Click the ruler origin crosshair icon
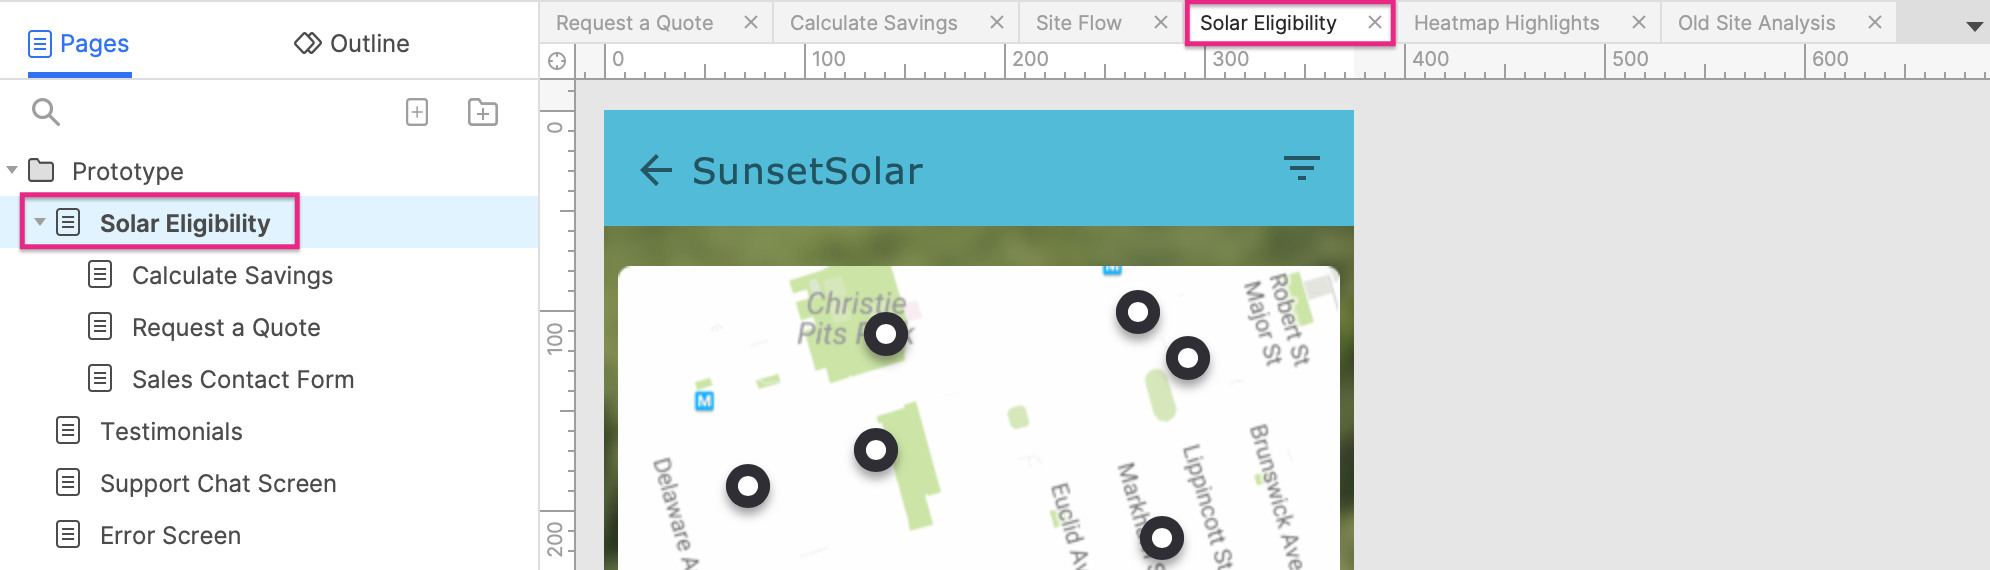The image size is (1990, 570). 557,61
